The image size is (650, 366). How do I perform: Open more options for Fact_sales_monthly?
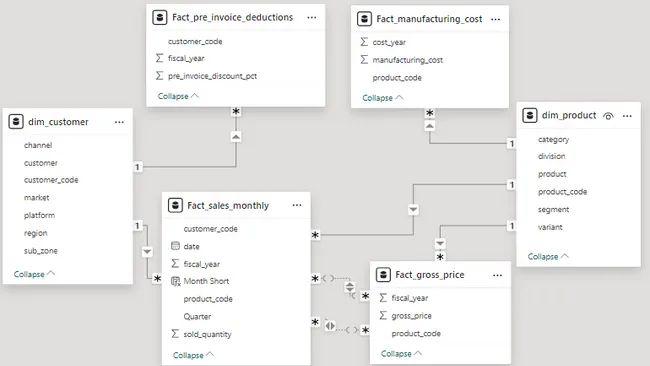tap(297, 205)
